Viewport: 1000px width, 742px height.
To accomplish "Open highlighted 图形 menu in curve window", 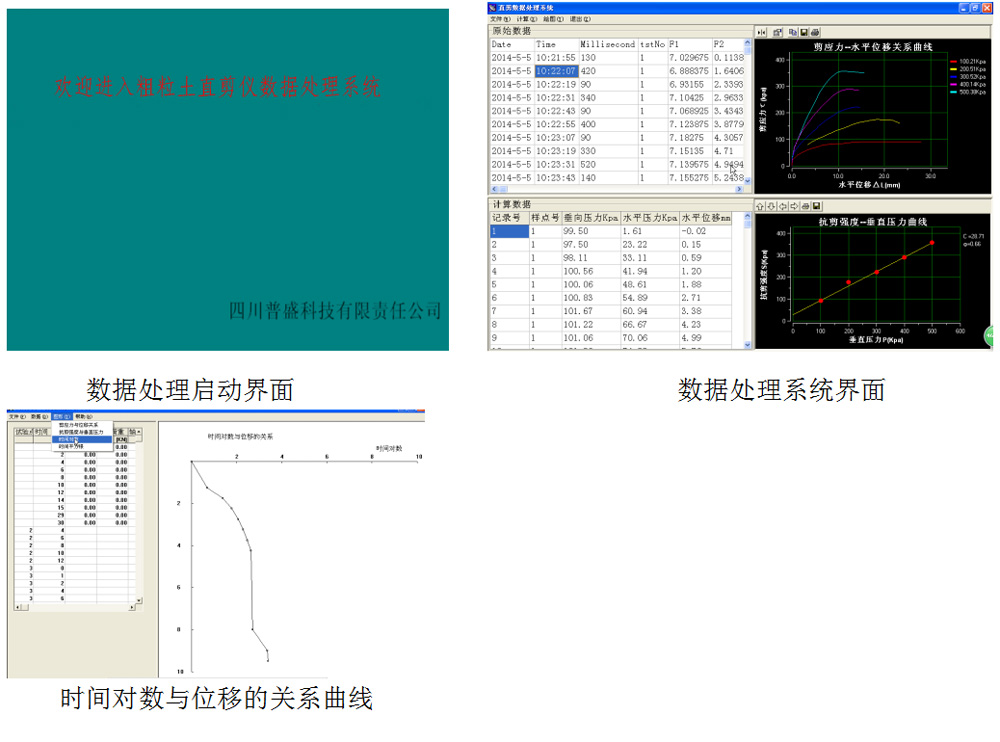I will [x=61, y=417].
